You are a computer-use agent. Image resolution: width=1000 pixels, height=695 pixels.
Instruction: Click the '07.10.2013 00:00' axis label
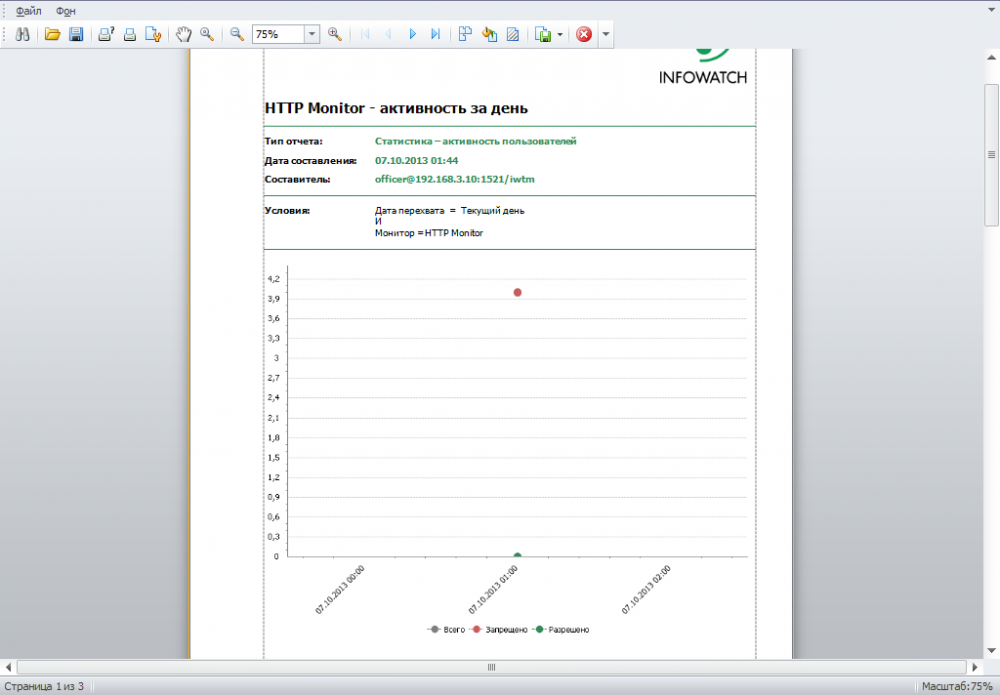pos(340,589)
